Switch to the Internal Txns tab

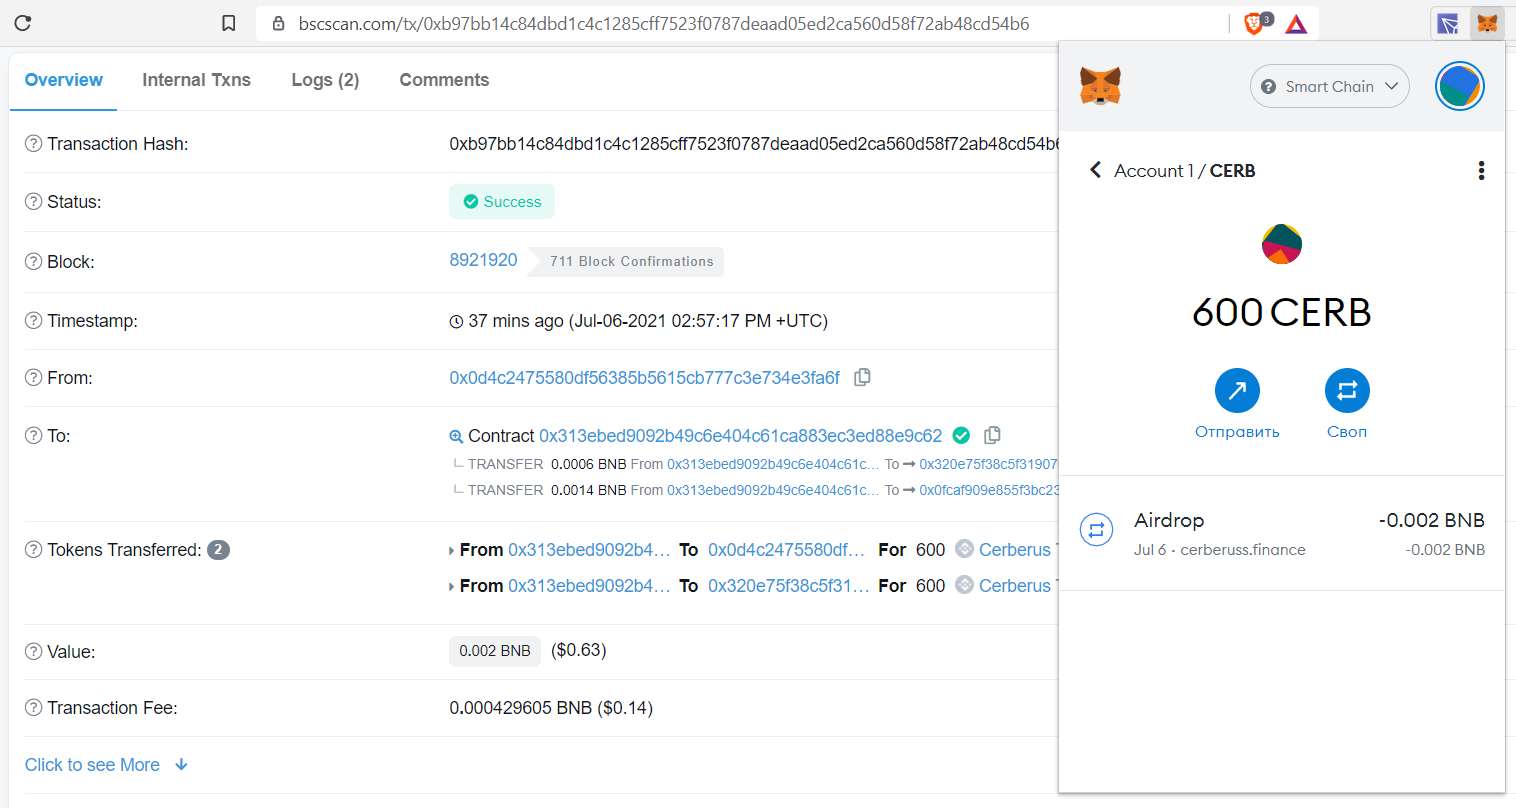196,80
